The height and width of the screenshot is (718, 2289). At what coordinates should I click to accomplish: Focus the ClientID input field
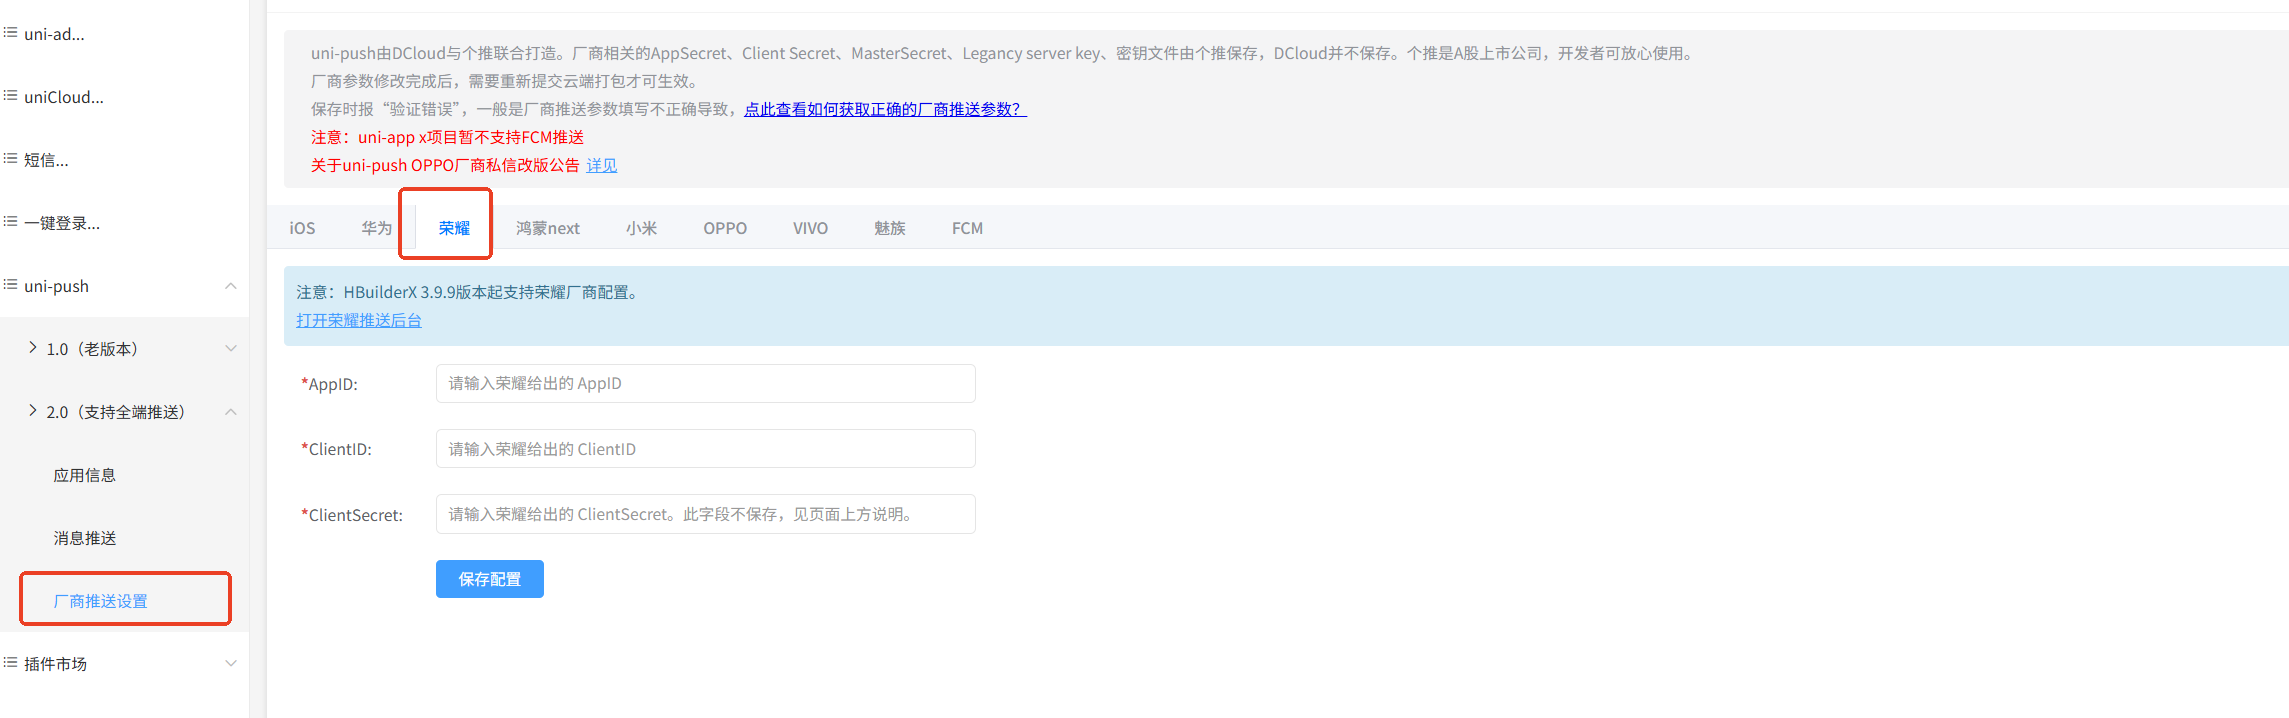(x=706, y=449)
